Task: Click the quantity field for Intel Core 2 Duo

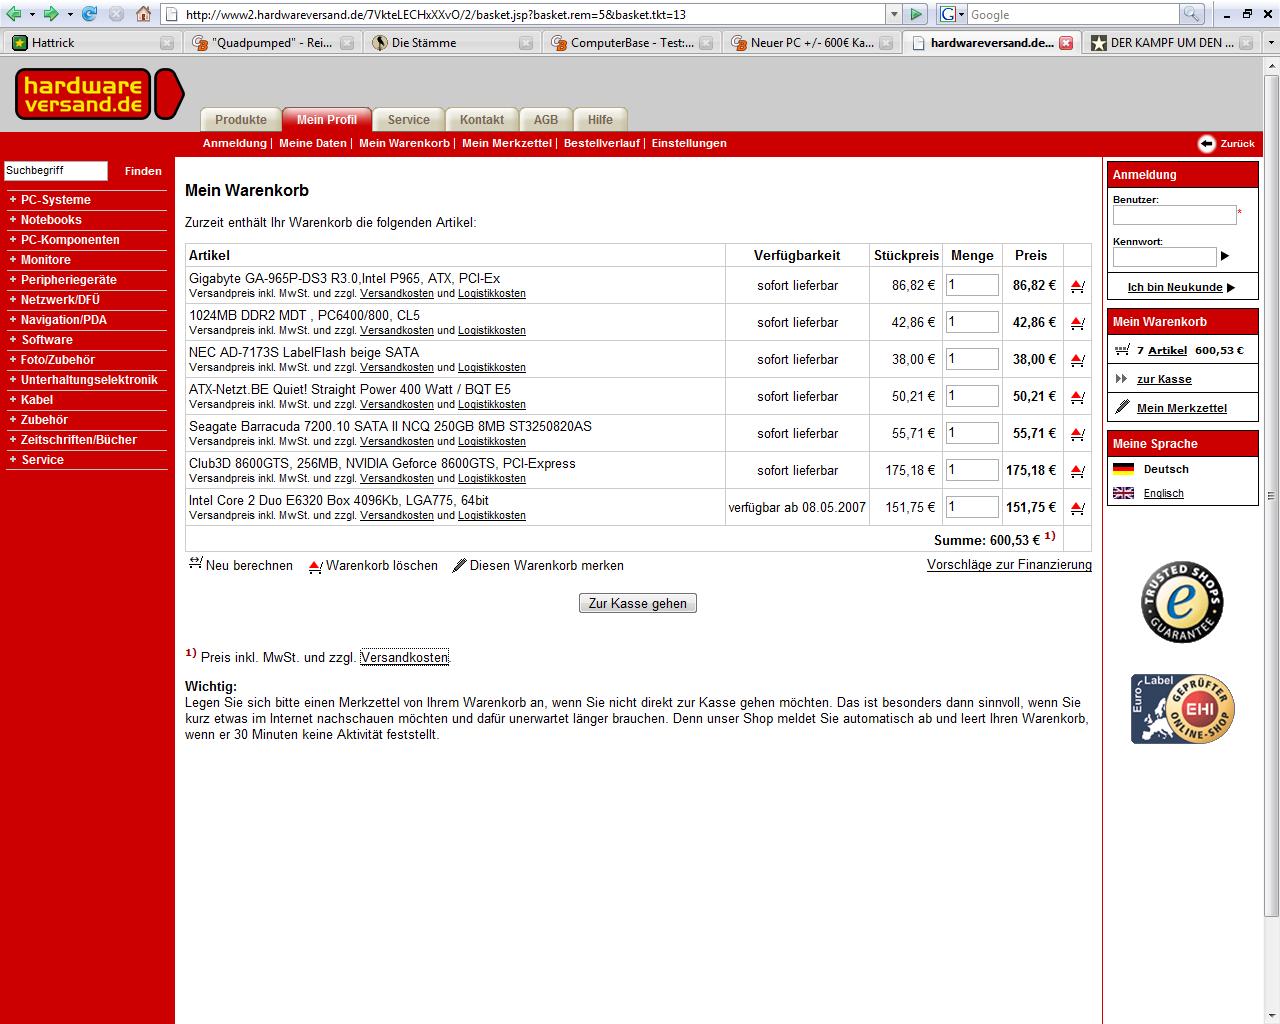Action: [972, 507]
